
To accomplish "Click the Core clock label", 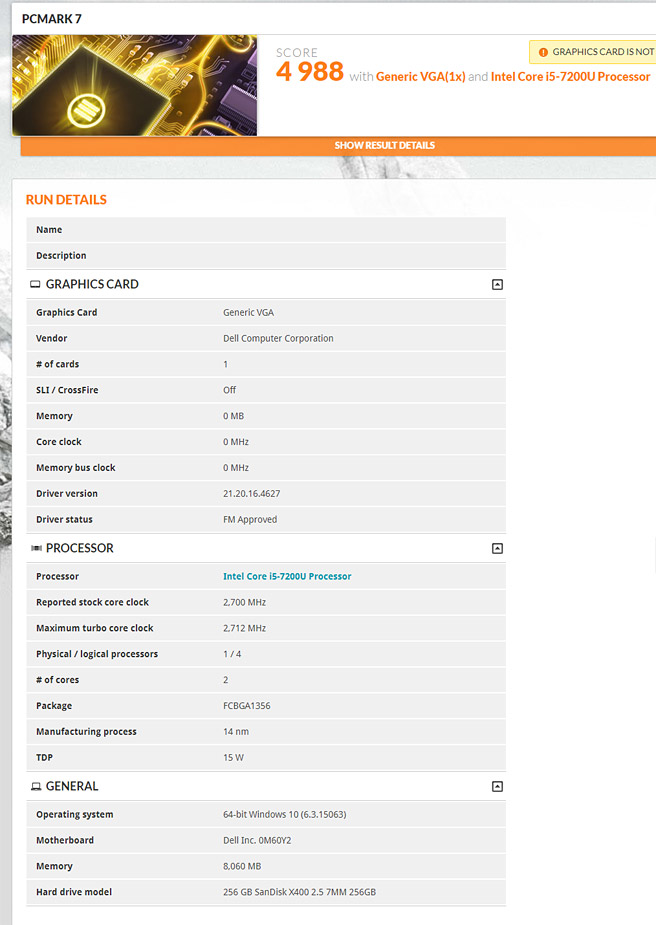I will click(59, 442).
